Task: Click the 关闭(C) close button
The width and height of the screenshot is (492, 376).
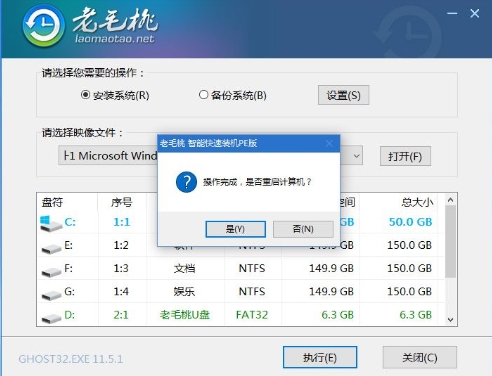Action: click(x=420, y=357)
